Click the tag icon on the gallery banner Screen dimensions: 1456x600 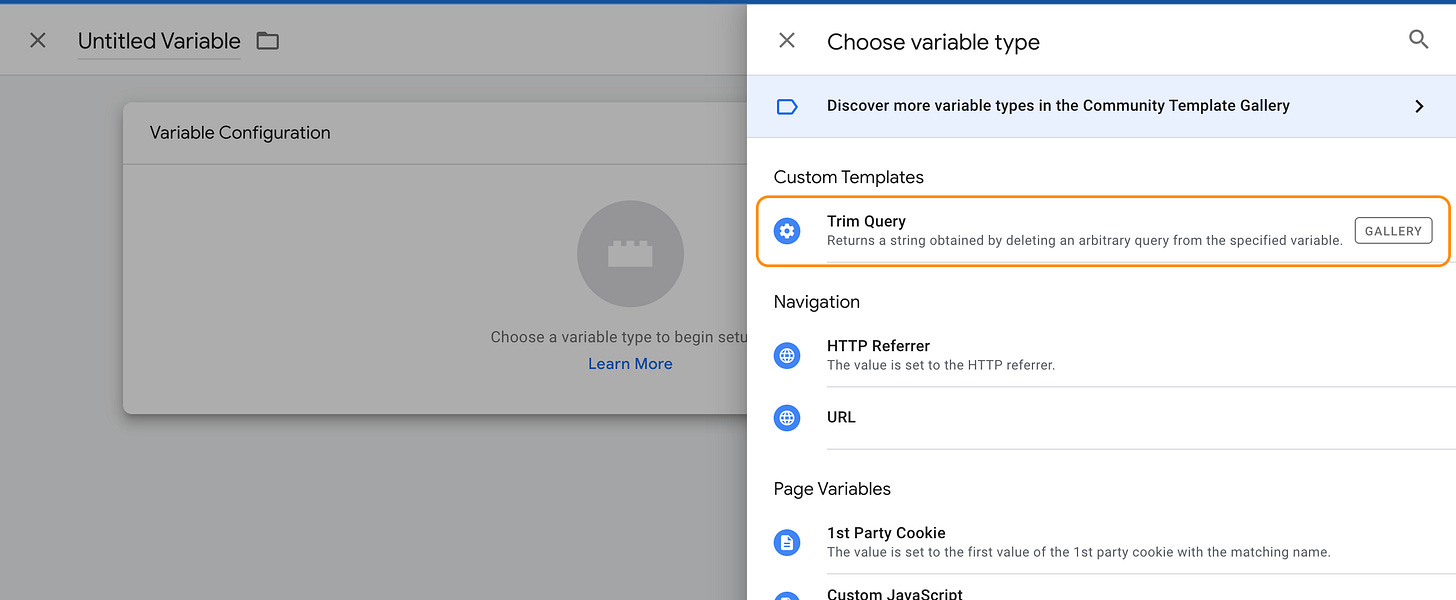(787, 105)
